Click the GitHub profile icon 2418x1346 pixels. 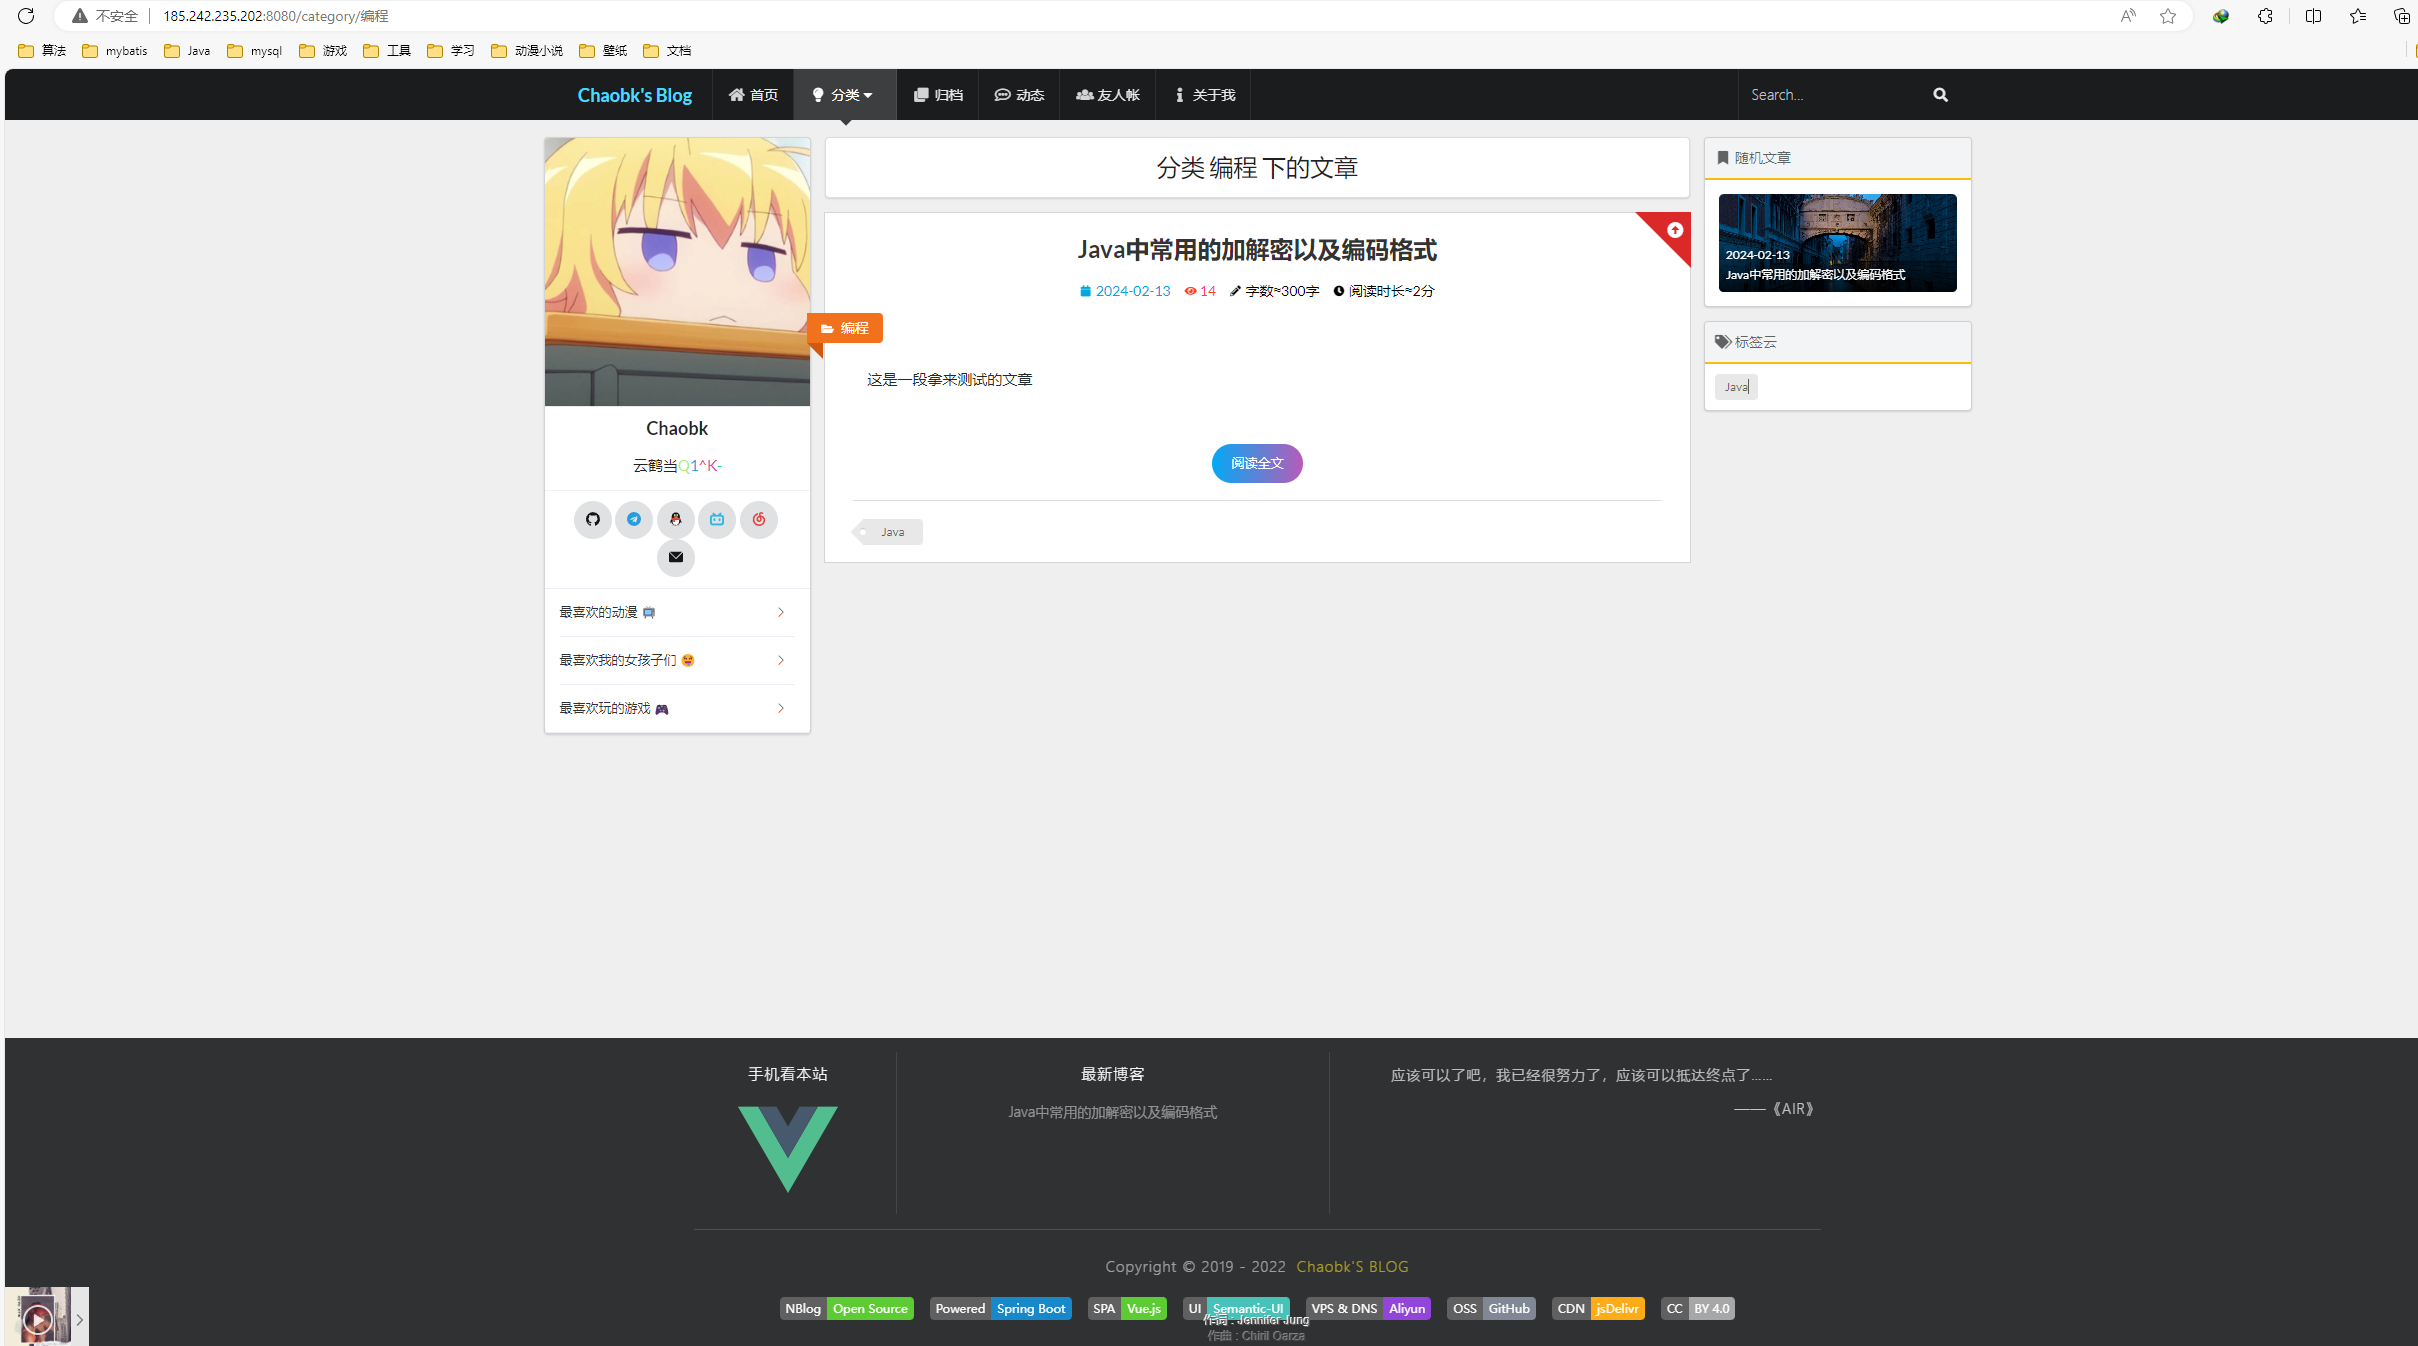click(592, 520)
